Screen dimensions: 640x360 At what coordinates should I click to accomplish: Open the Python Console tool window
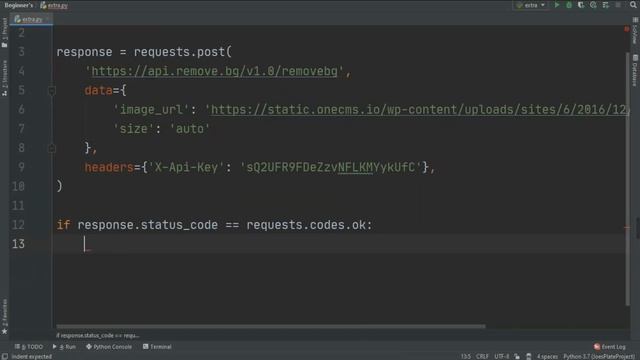click(x=109, y=347)
